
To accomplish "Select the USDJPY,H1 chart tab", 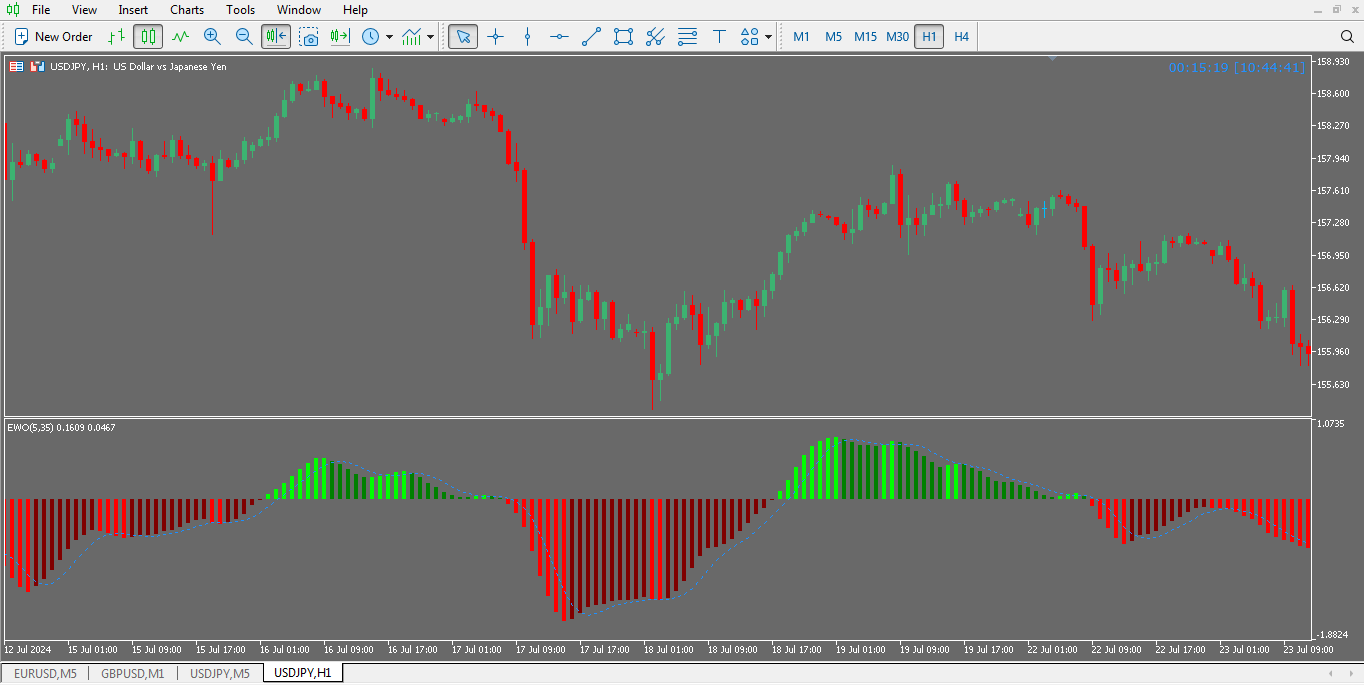I will pyautogui.click(x=303, y=673).
